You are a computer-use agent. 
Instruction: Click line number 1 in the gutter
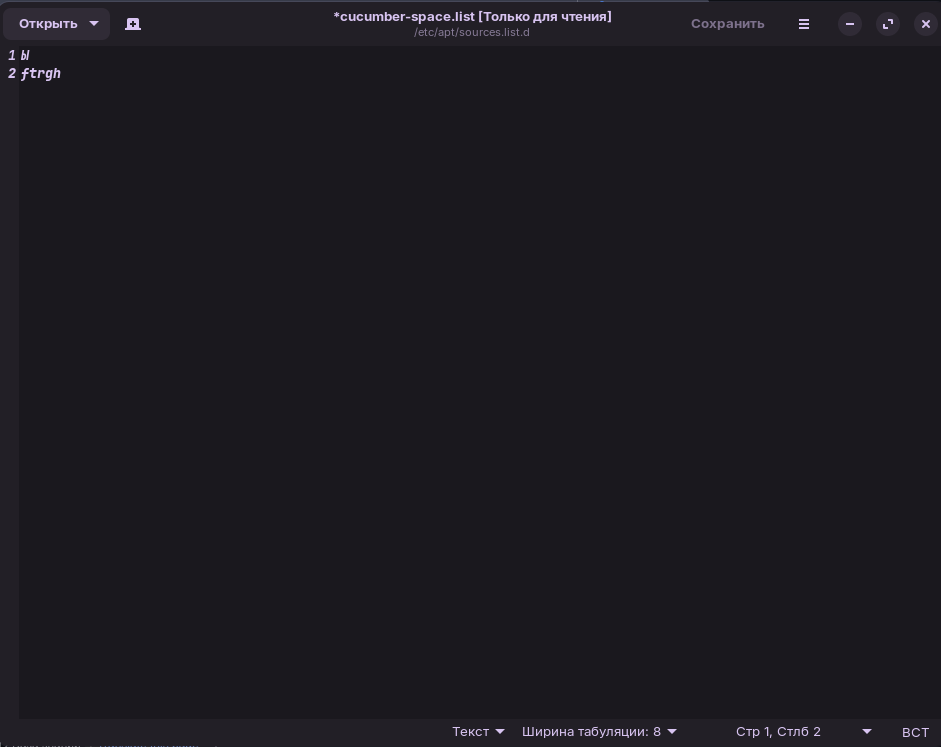coord(11,56)
